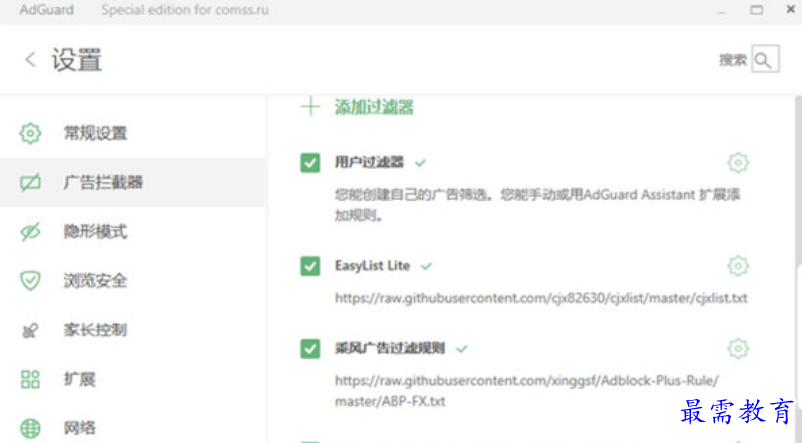802x443 pixels.
Task: Click the 搜索 label
Action: point(732,60)
